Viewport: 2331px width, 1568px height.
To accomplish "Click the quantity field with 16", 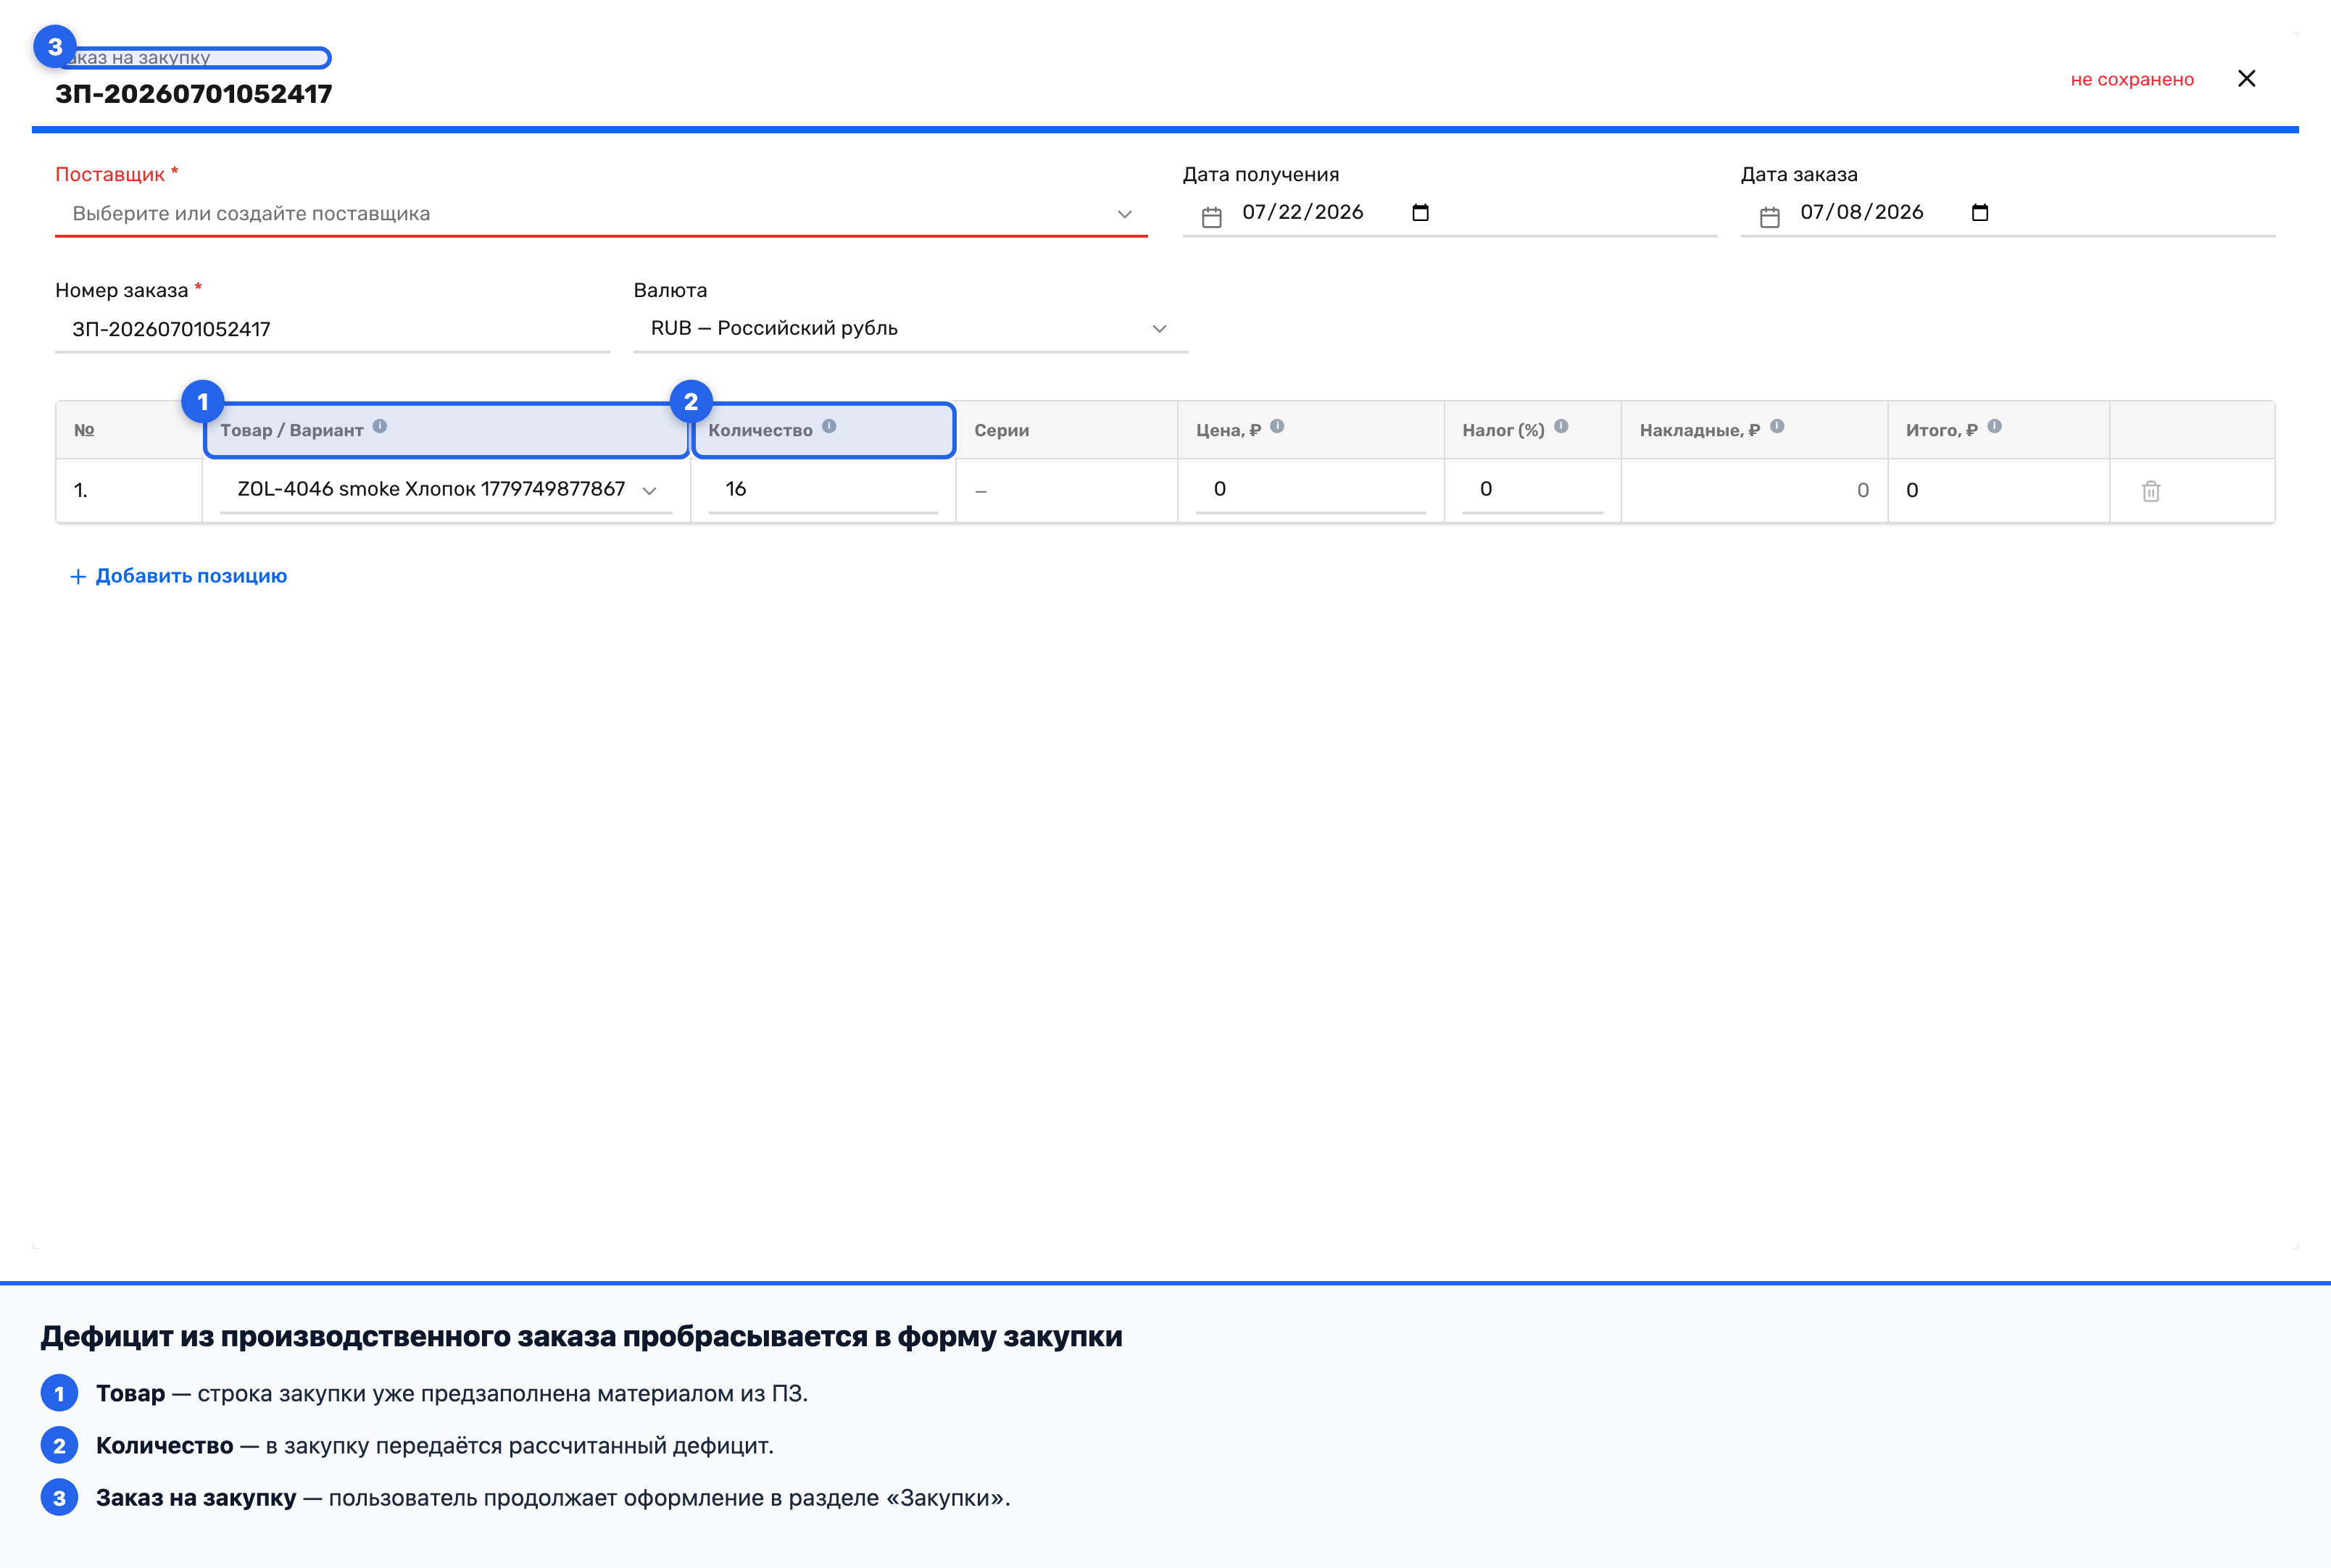I will click(822, 489).
